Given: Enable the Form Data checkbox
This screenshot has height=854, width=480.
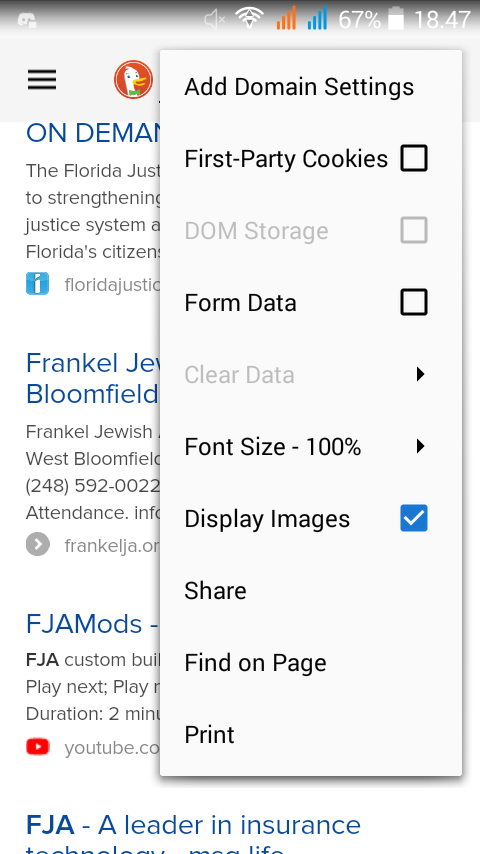Looking at the screenshot, I should [x=414, y=302].
